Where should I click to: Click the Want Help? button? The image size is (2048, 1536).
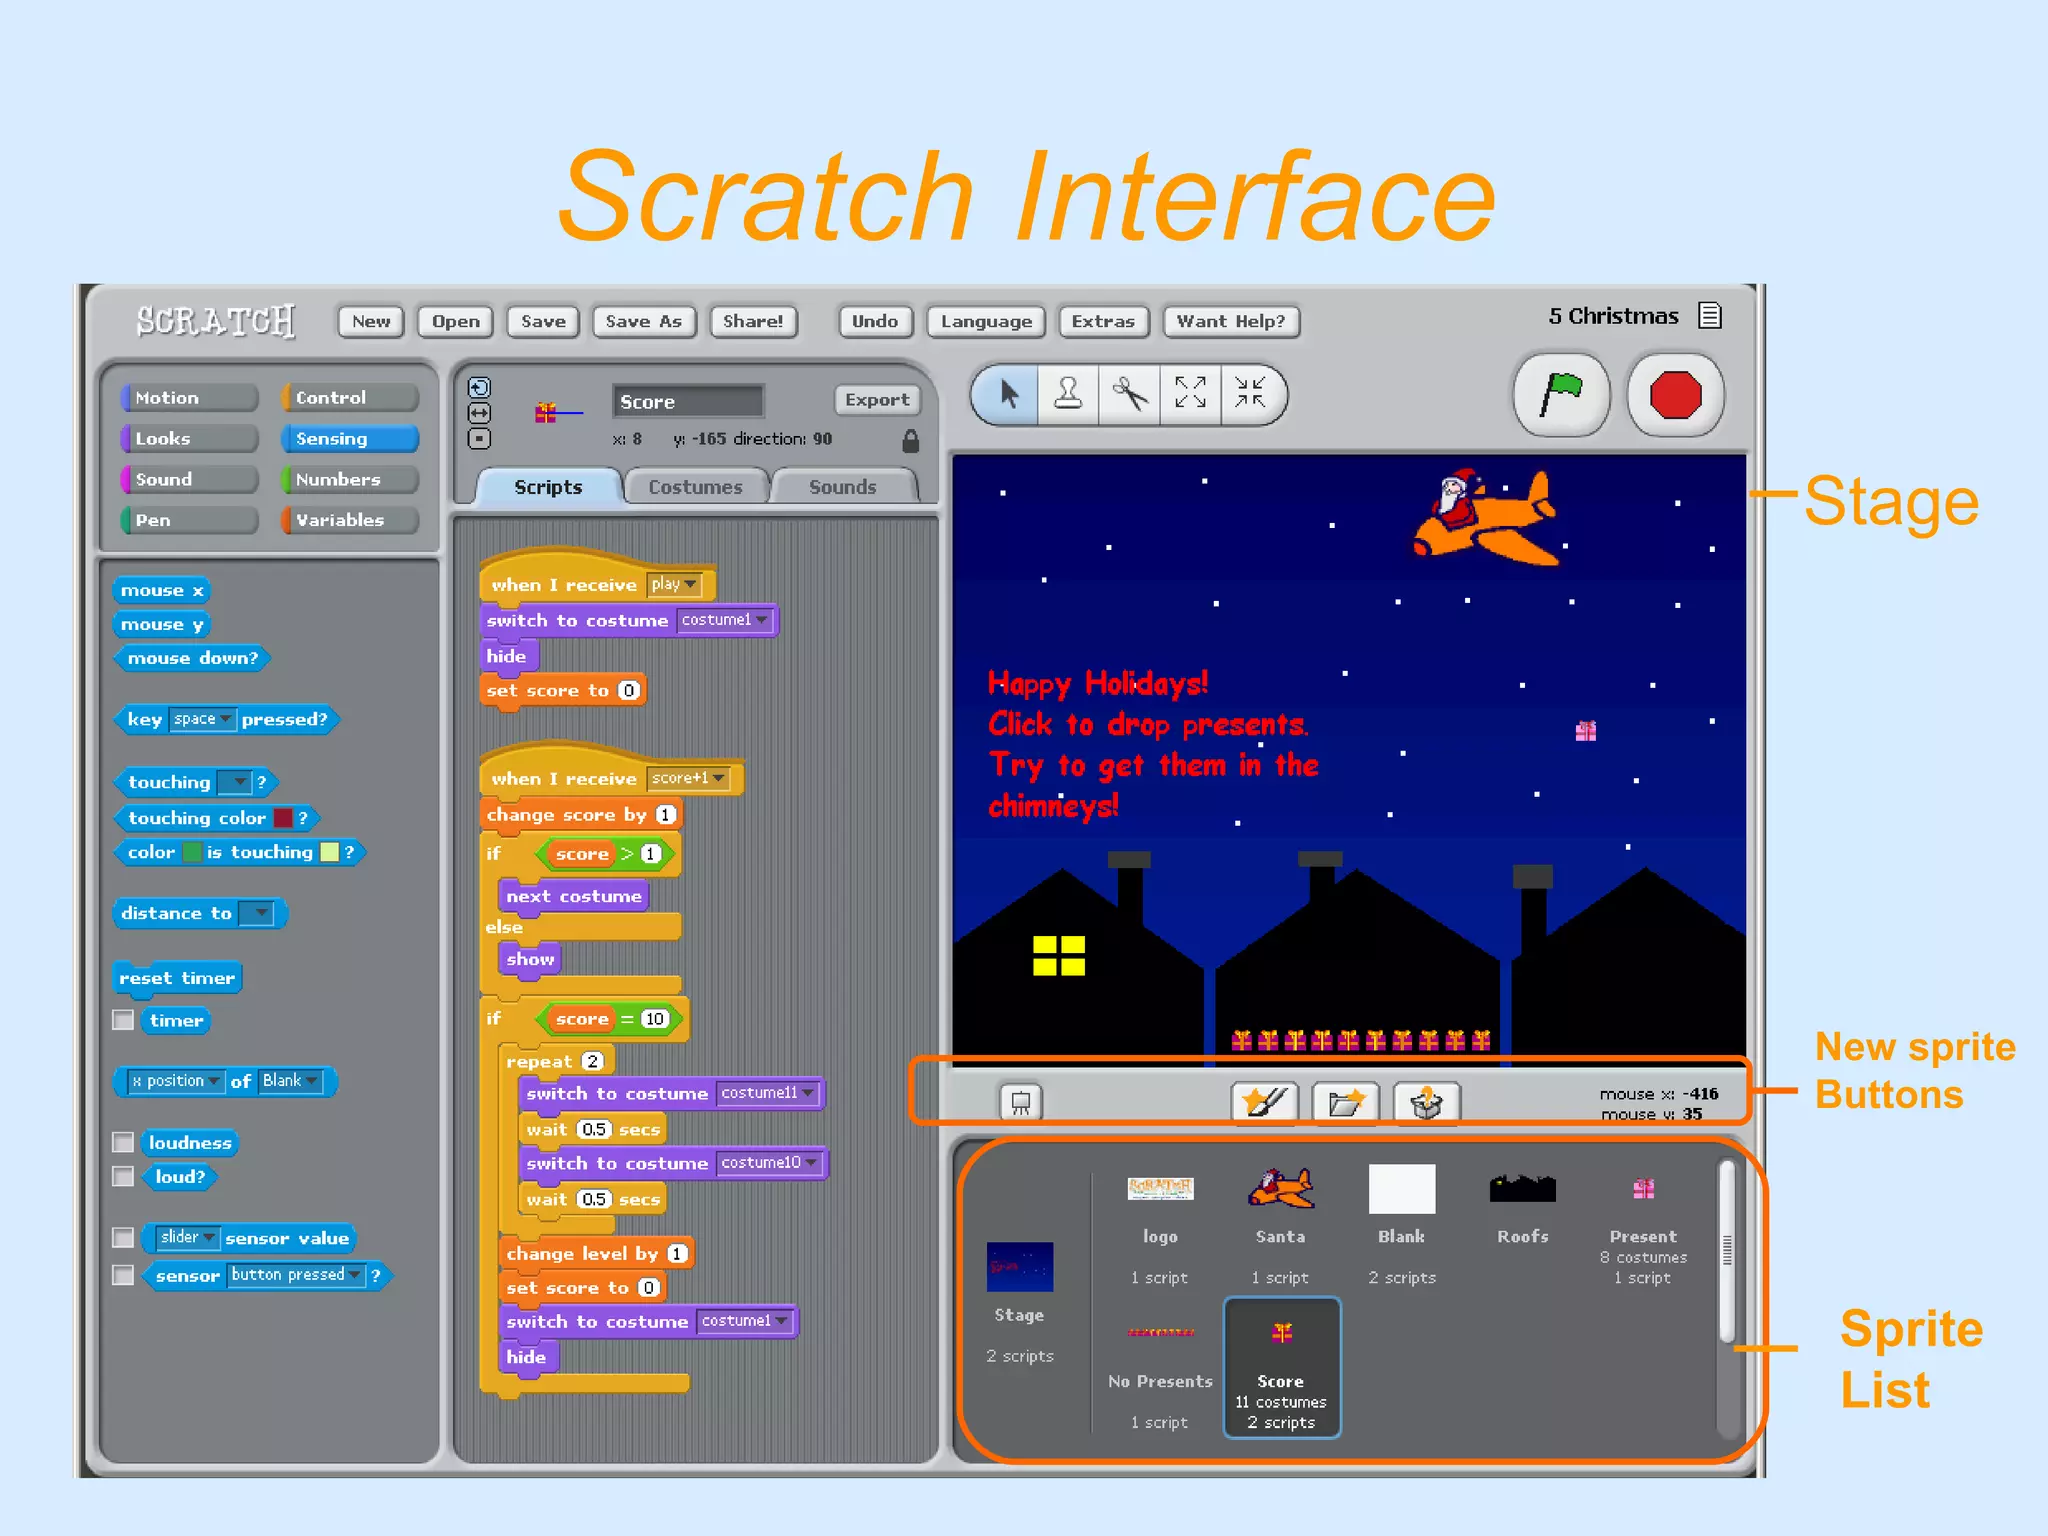point(1230,321)
